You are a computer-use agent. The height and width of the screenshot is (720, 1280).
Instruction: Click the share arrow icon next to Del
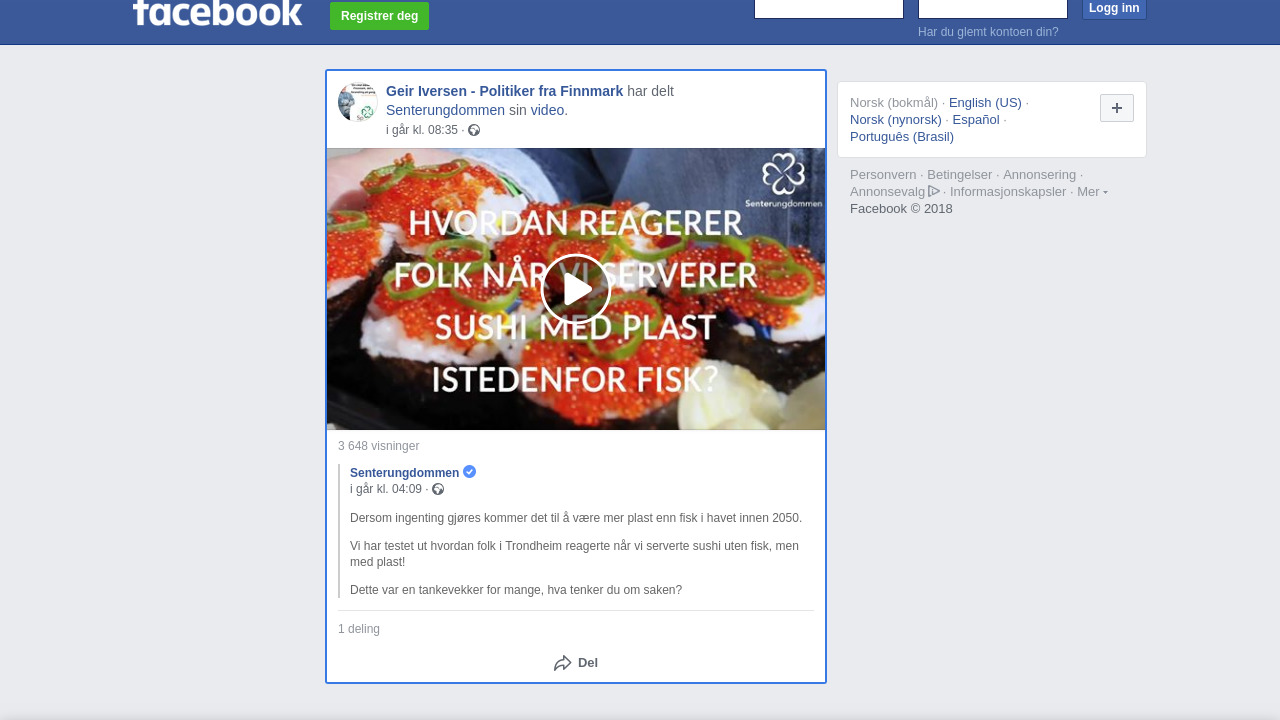563,663
